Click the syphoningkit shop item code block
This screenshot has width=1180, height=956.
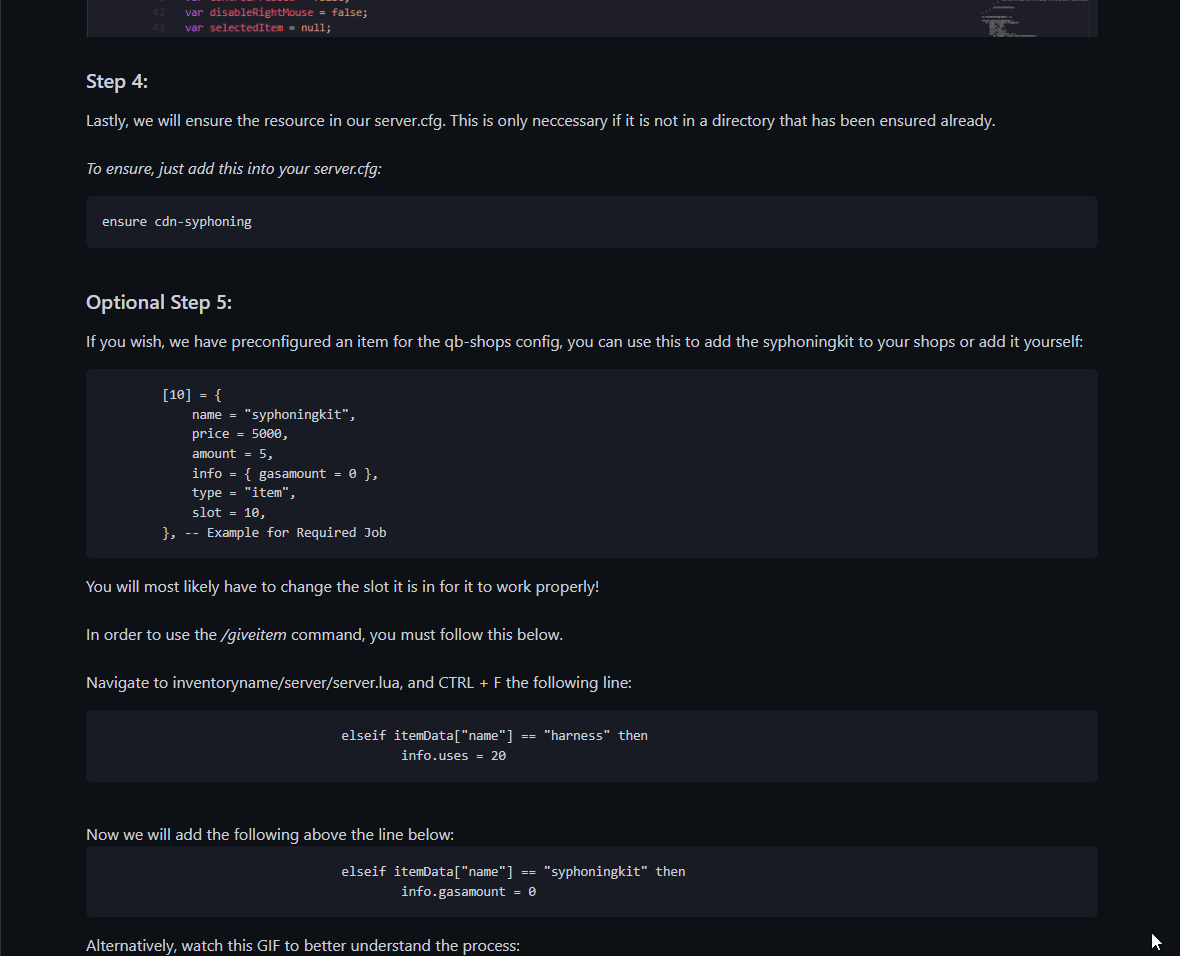(592, 464)
